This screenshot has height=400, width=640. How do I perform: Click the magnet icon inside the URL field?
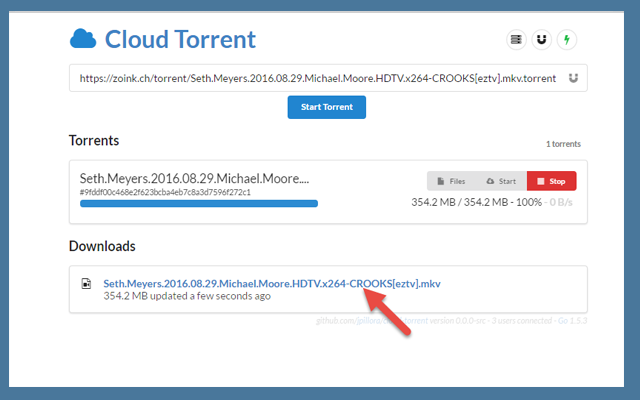click(x=573, y=78)
